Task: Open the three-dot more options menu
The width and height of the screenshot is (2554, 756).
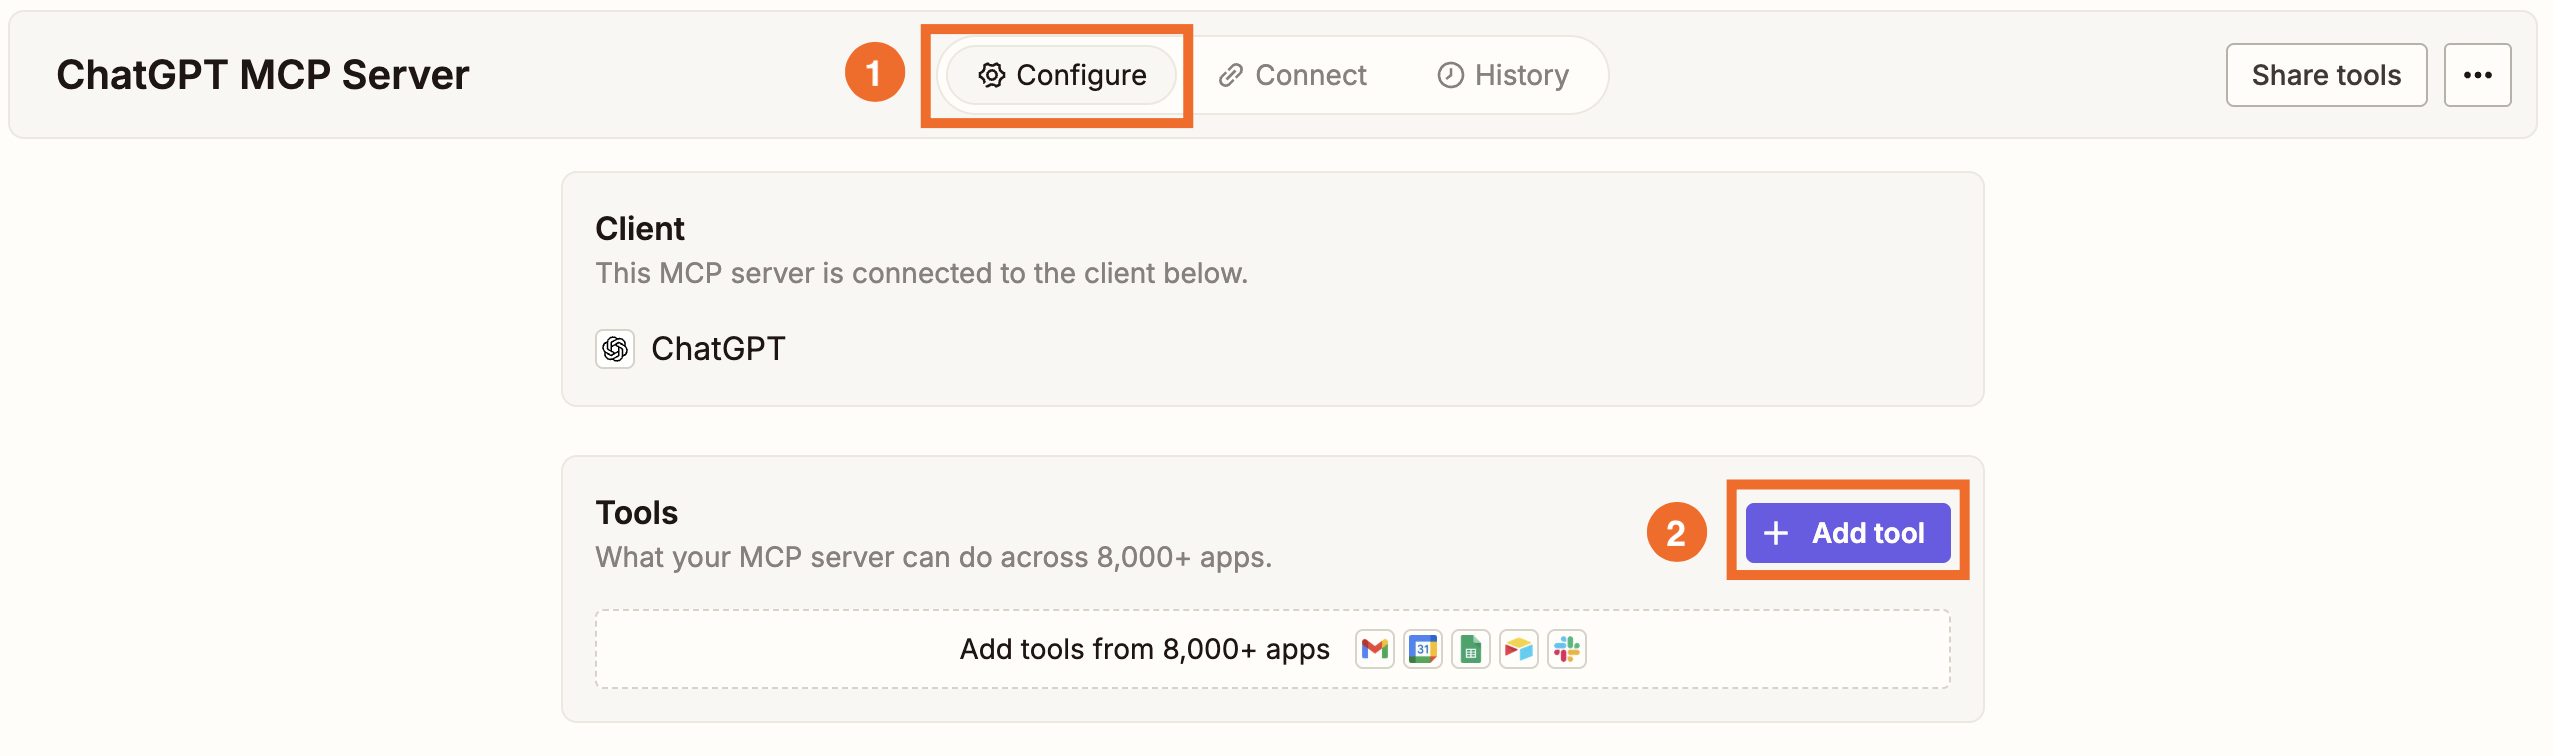Action: [x=2477, y=75]
